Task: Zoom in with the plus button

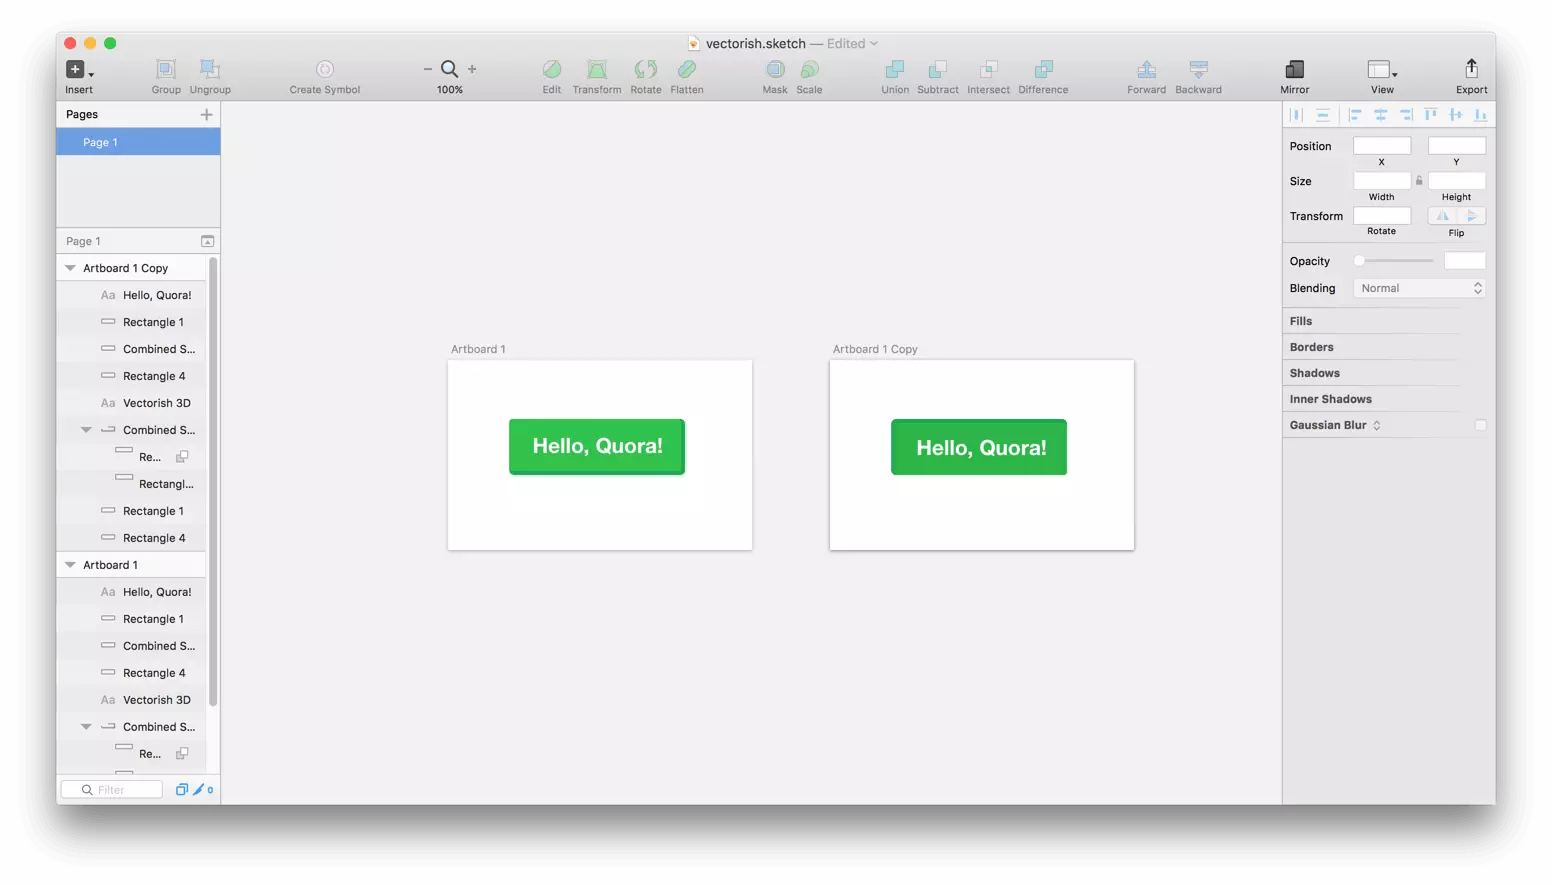Action: [x=472, y=69]
